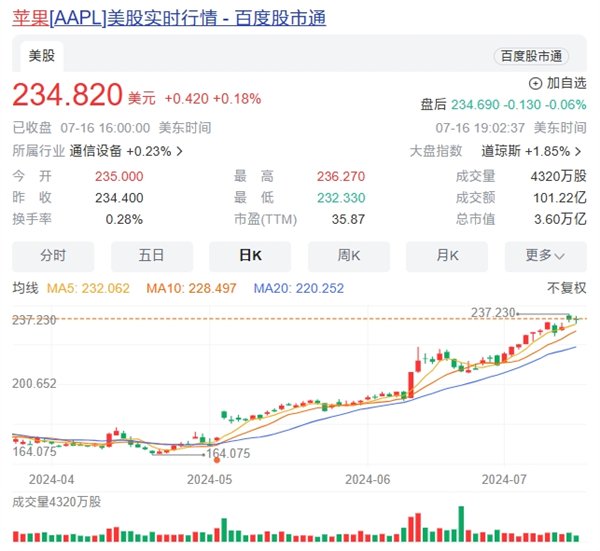Image resolution: width=600 pixels, height=551 pixels.
Task: Click the plus icon beside 加自选
Action: coord(535,83)
